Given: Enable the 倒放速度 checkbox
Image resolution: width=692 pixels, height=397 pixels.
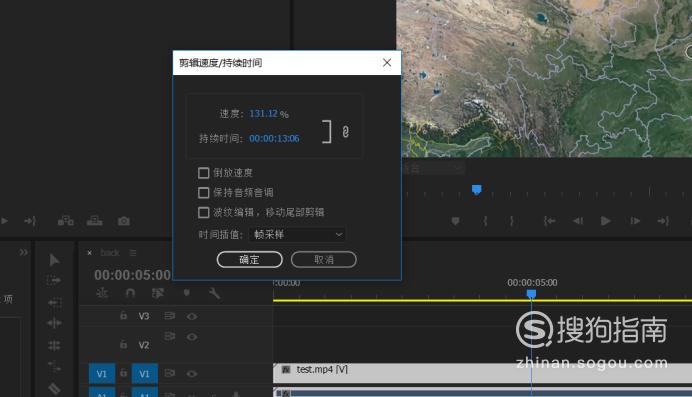Looking at the screenshot, I should tap(203, 172).
